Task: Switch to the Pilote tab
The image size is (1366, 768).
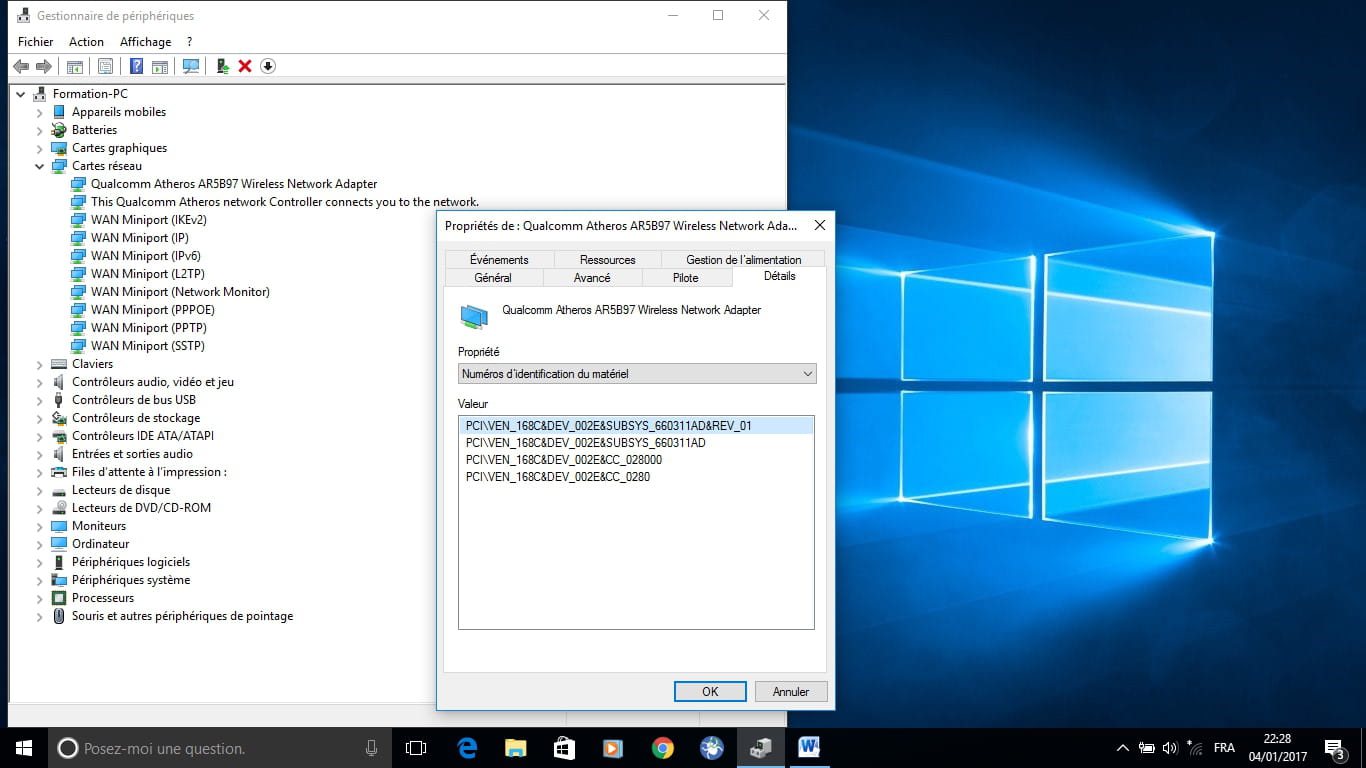Action: click(686, 278)
